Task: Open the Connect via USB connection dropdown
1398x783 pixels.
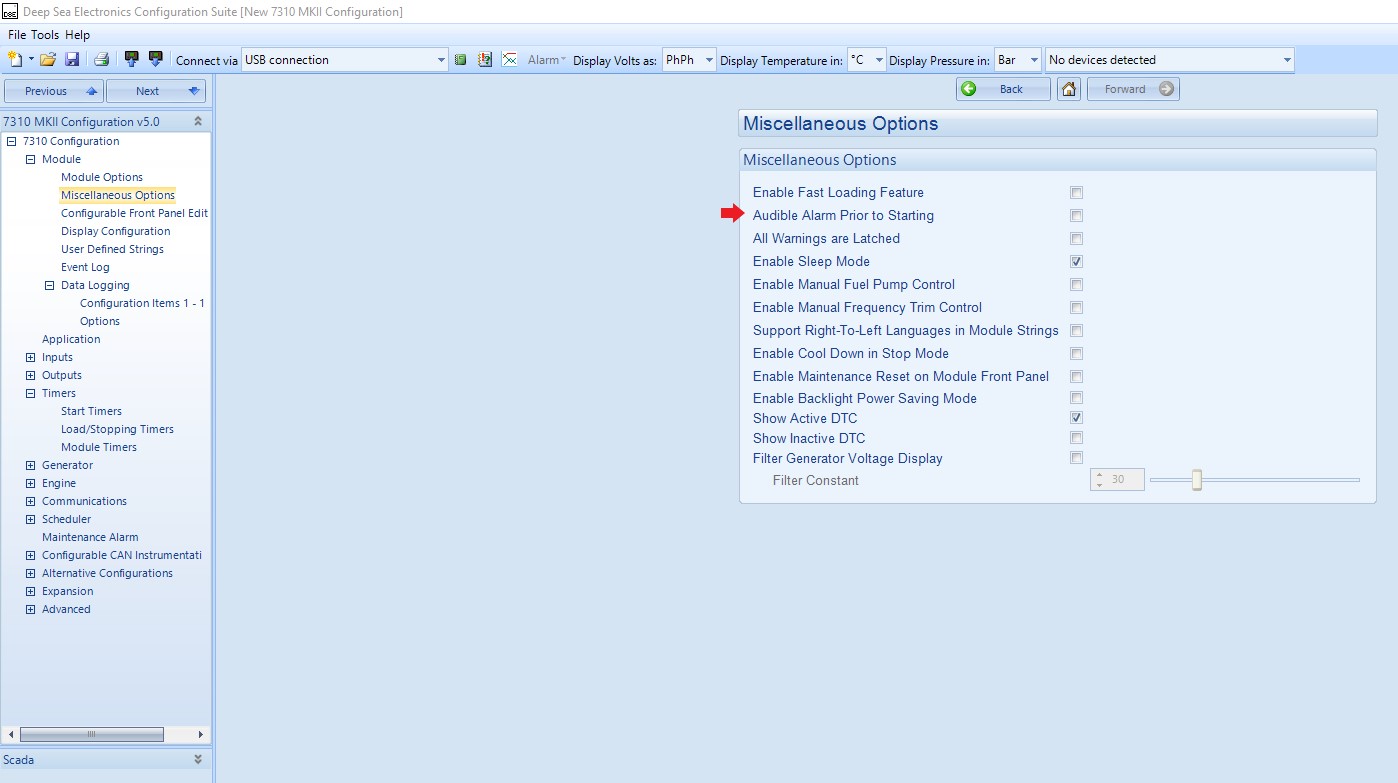Action: 441,60
